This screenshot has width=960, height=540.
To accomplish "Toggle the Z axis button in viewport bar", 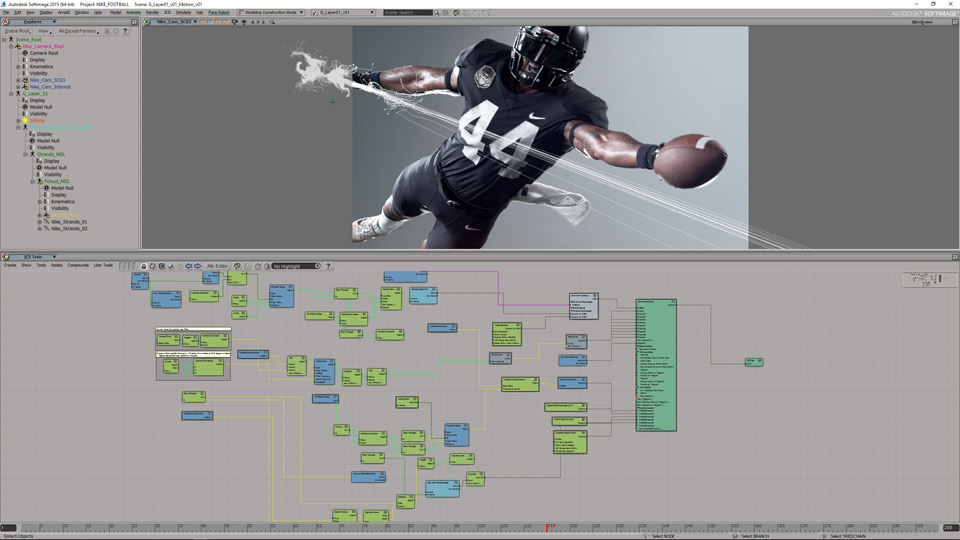I will (263, 22).
